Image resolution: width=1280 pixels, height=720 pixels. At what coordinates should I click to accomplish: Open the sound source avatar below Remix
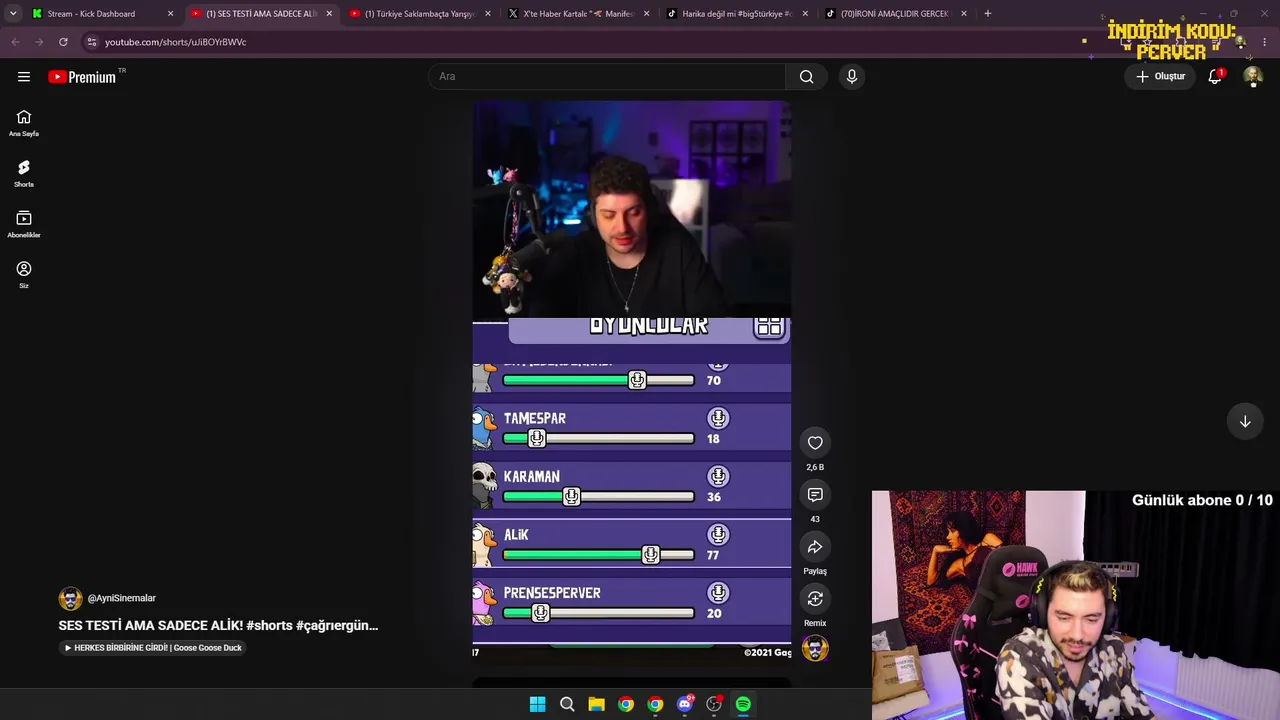coord(815,648)
